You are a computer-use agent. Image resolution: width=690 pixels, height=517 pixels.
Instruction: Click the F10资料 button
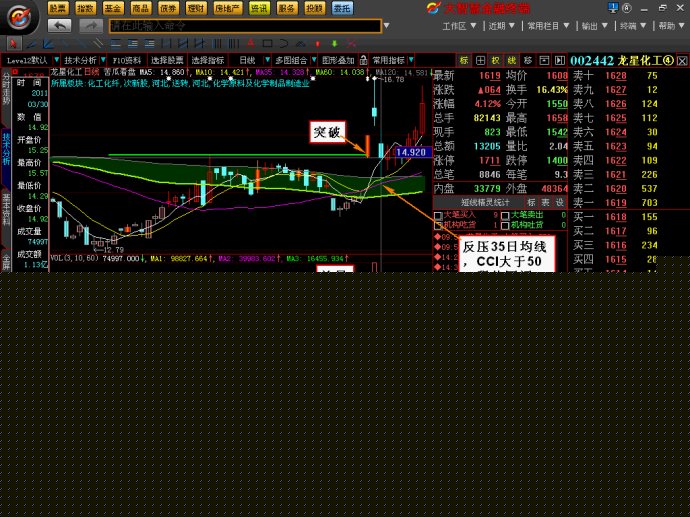(x=126, y=60)
